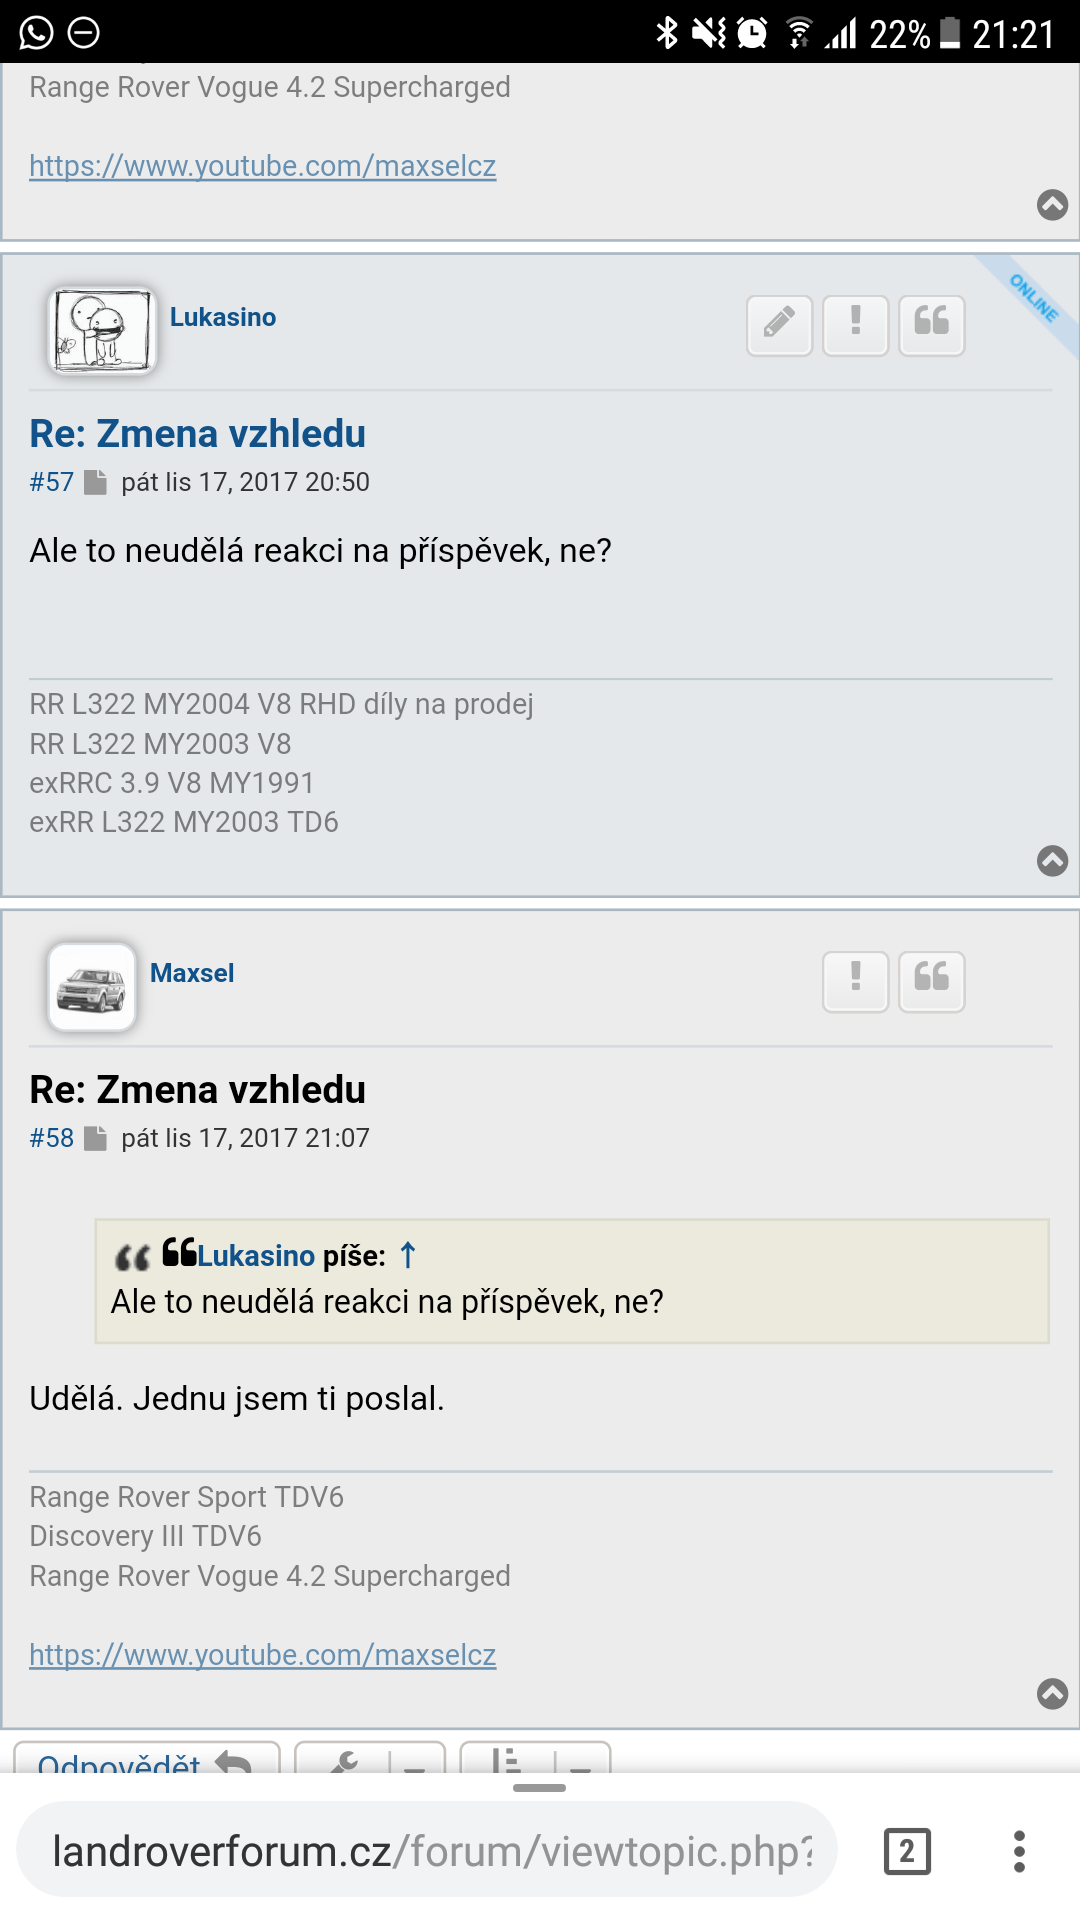1080x1920 pixels.
Task: Open the YouTube maxselcz link in post #58
Action: click(262, 1655)
